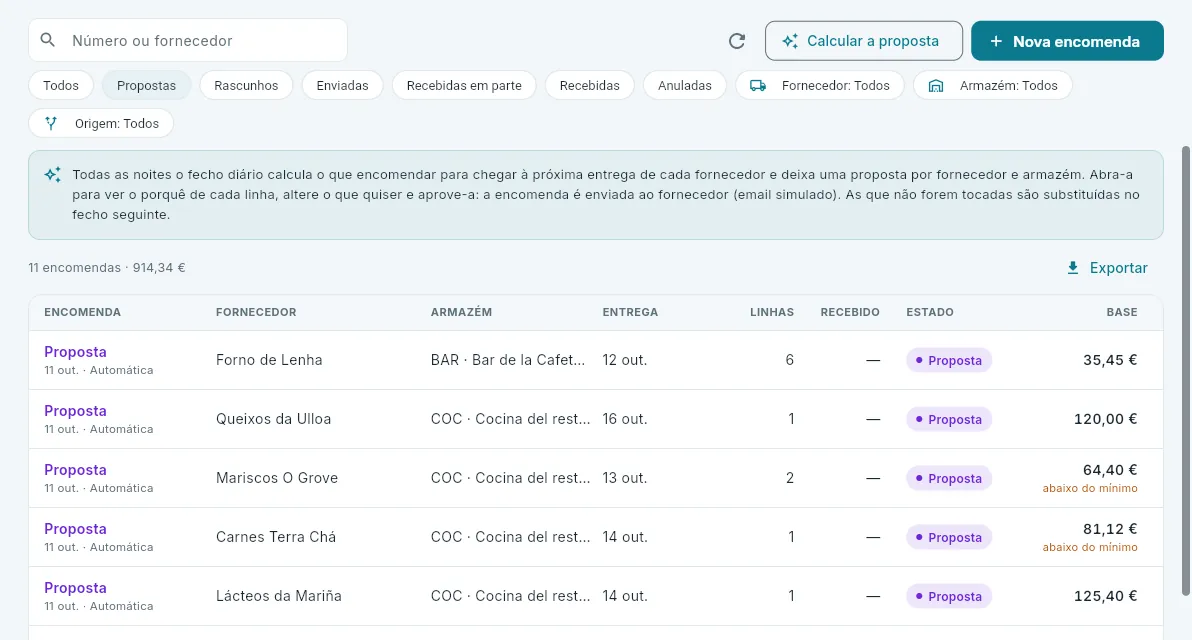Open the Lácteos da Mariña Proposta link
Screen dimensions: 1192x640
75,588
